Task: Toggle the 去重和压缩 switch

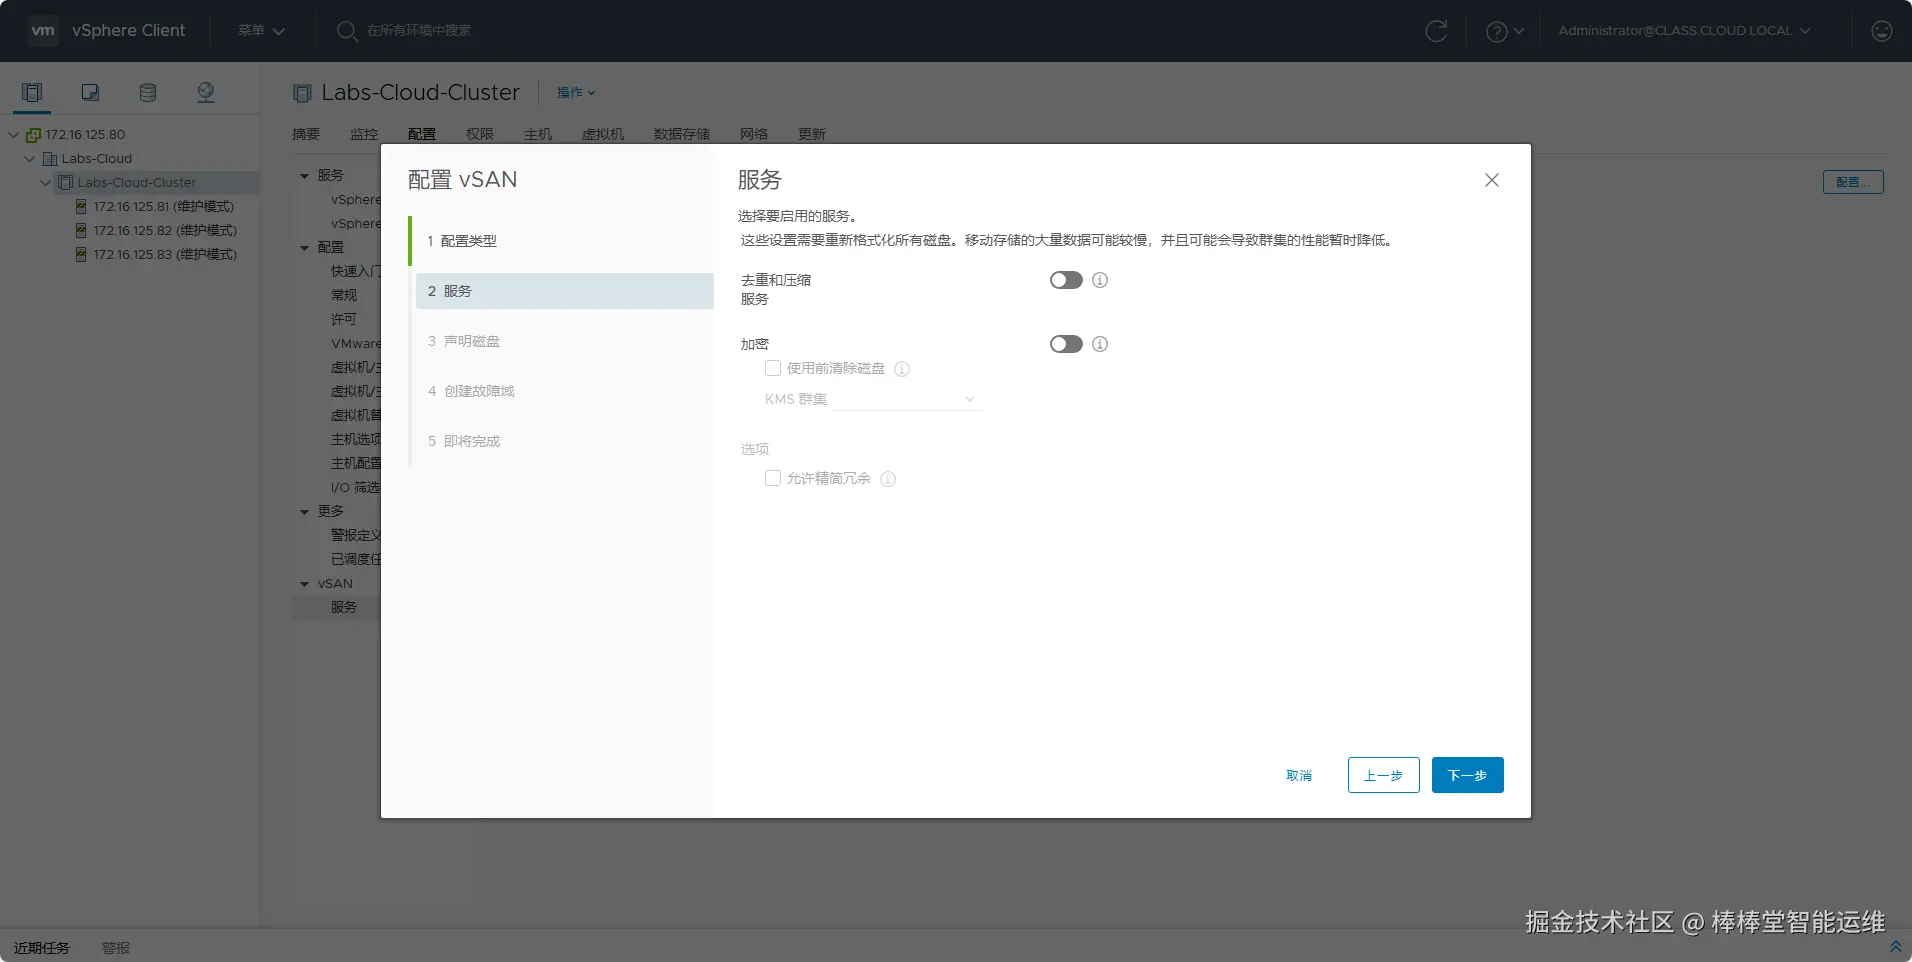Action: tap(1066, 280)
